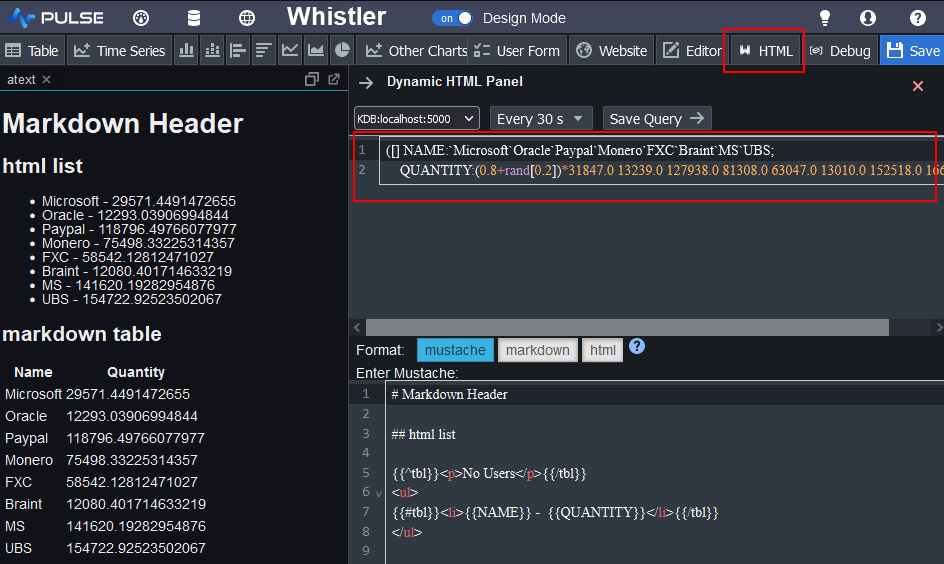
Task: Click the {{#tbl}} list template line
Action: click(555, 512)
